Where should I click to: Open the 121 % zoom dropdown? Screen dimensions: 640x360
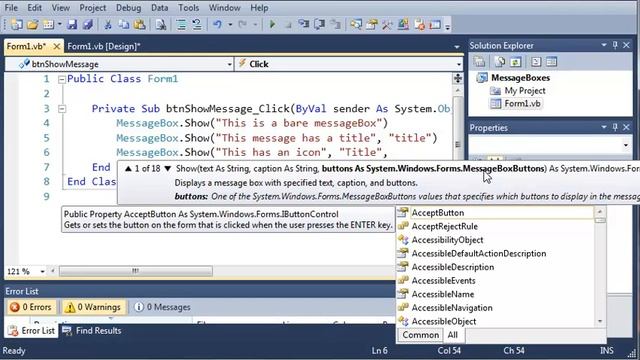point(42,271)
